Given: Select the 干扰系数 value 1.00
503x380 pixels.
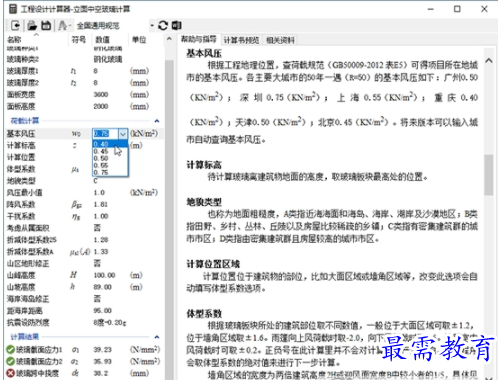Looking at the screenshot, I should [101, 216].
